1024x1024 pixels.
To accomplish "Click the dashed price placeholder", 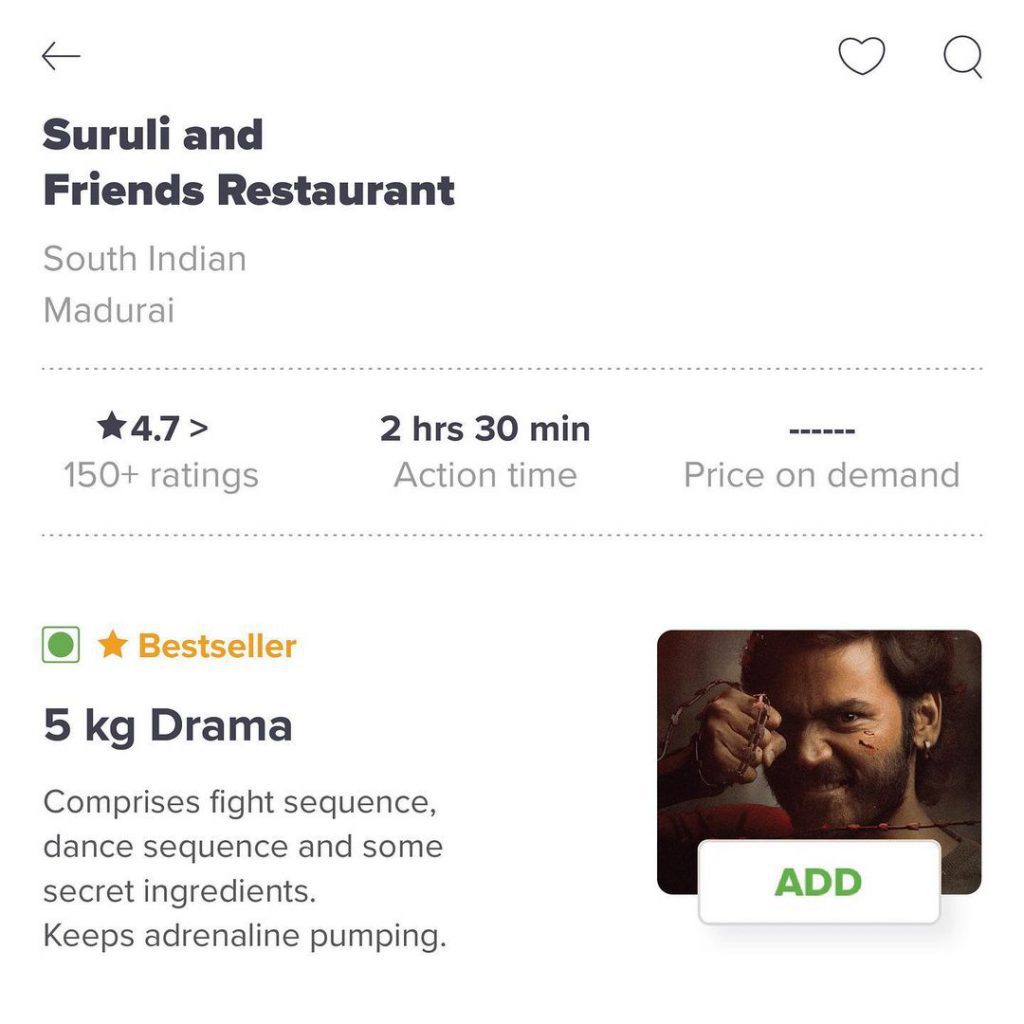I will pyautogui.click(x=822, y=431).
